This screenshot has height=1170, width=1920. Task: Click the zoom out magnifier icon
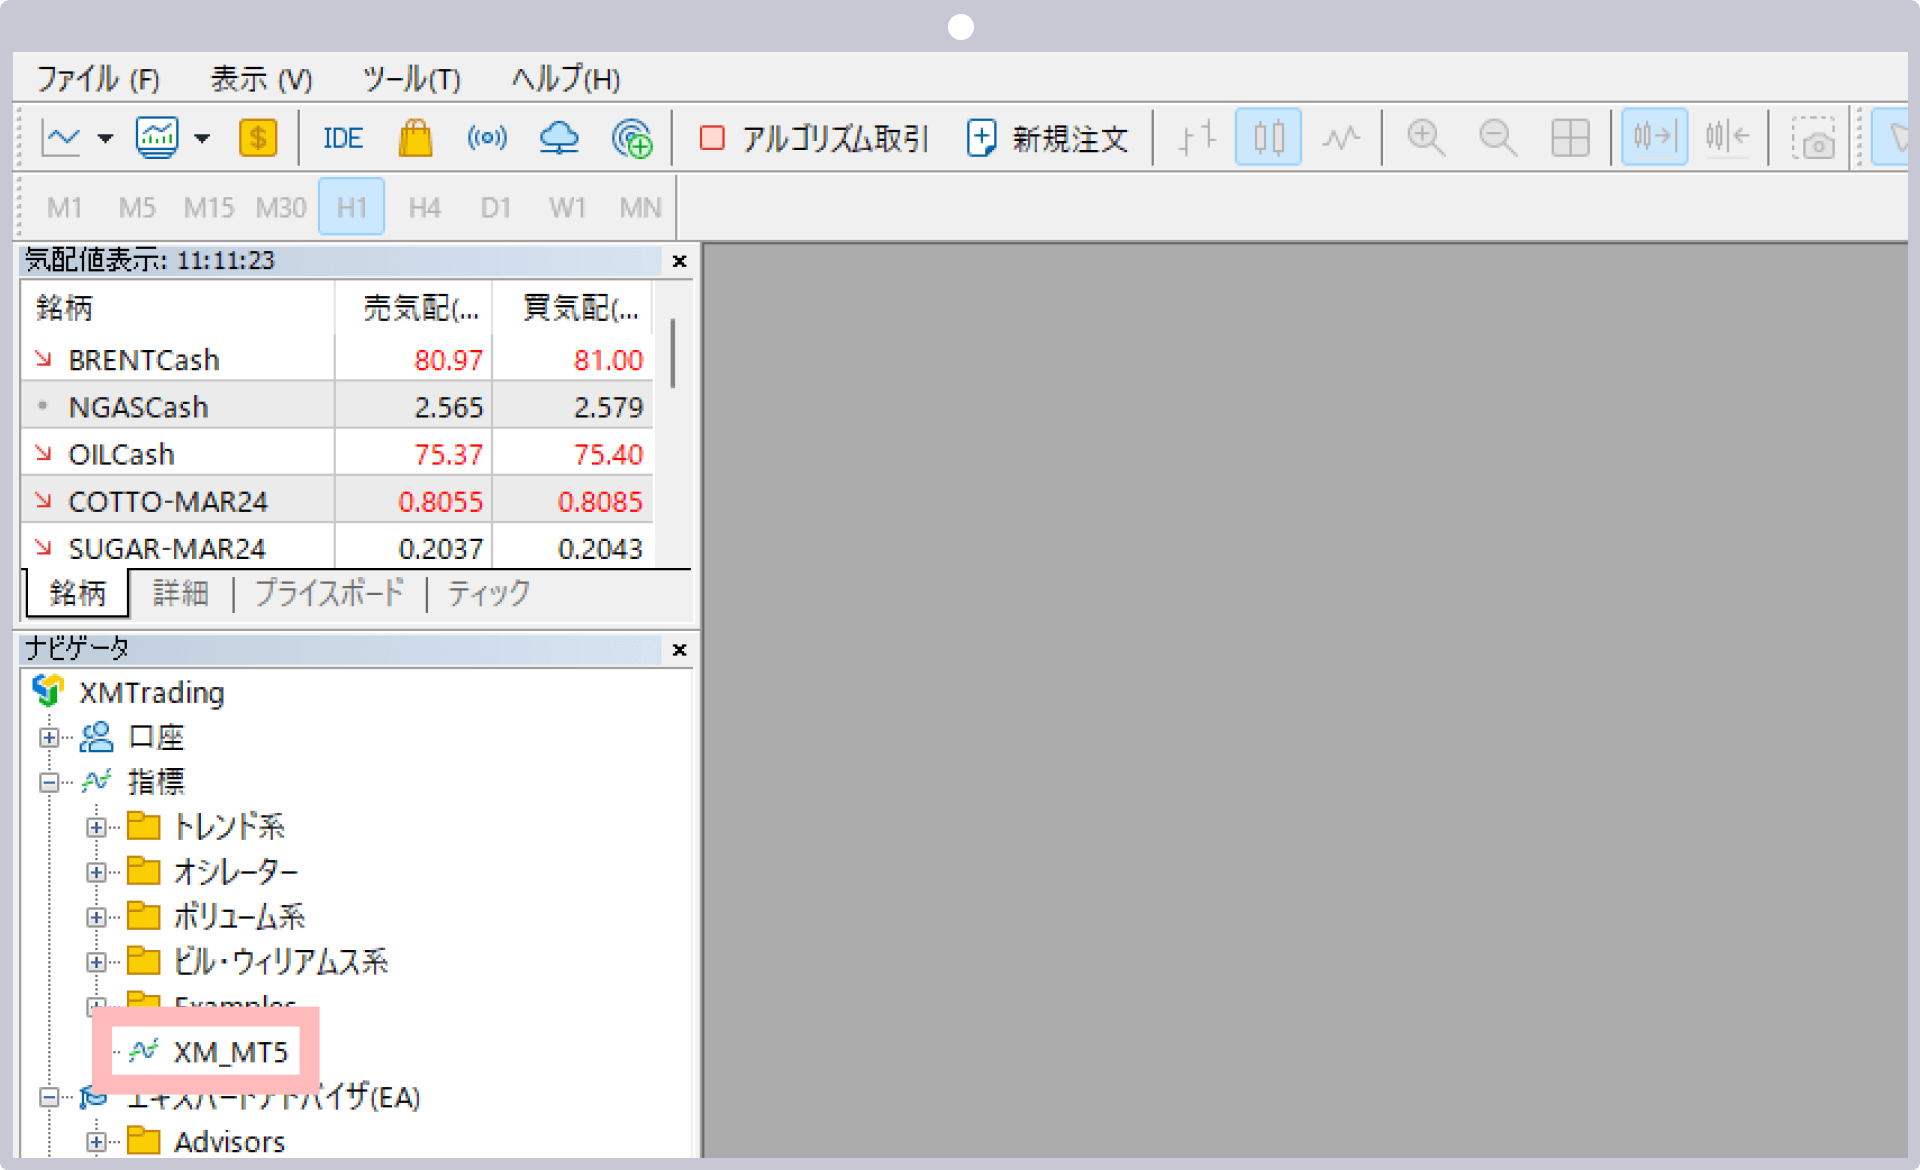point(1497,138)
